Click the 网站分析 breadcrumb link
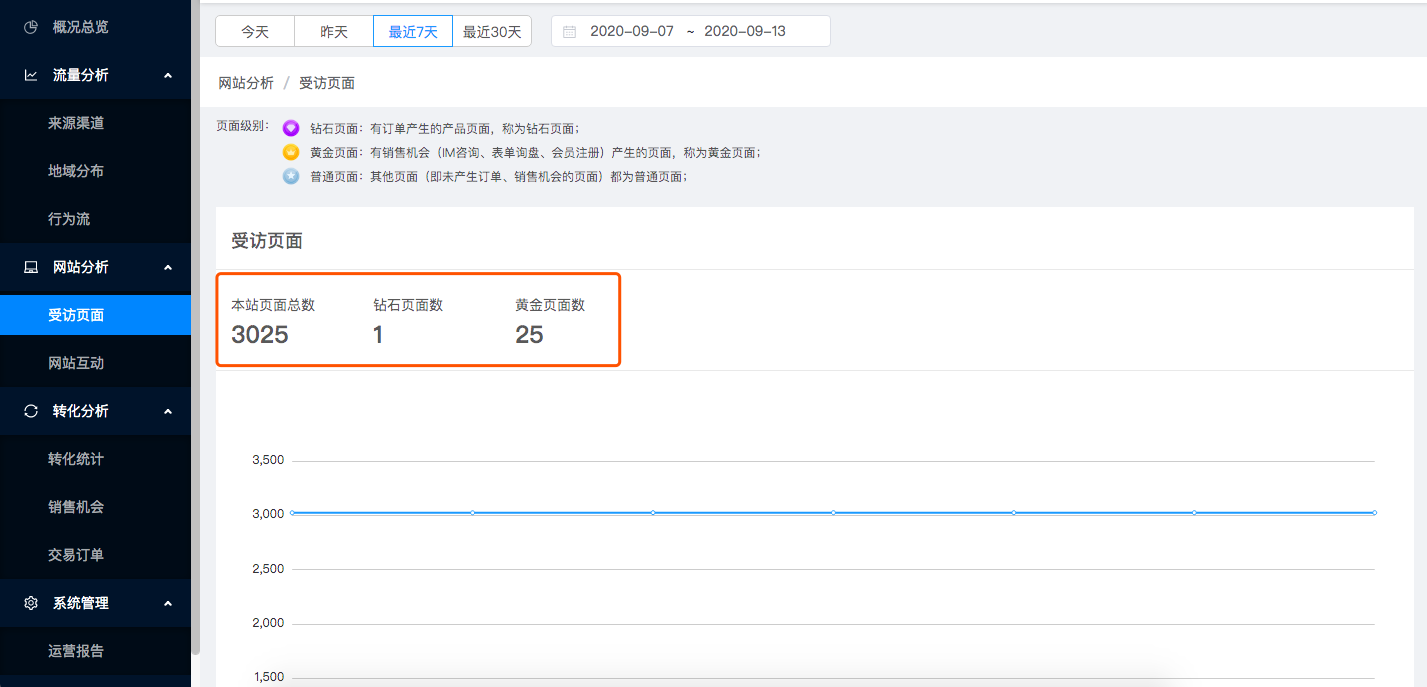The width and height of the screenshot is (1427, 687). [246, 83]
